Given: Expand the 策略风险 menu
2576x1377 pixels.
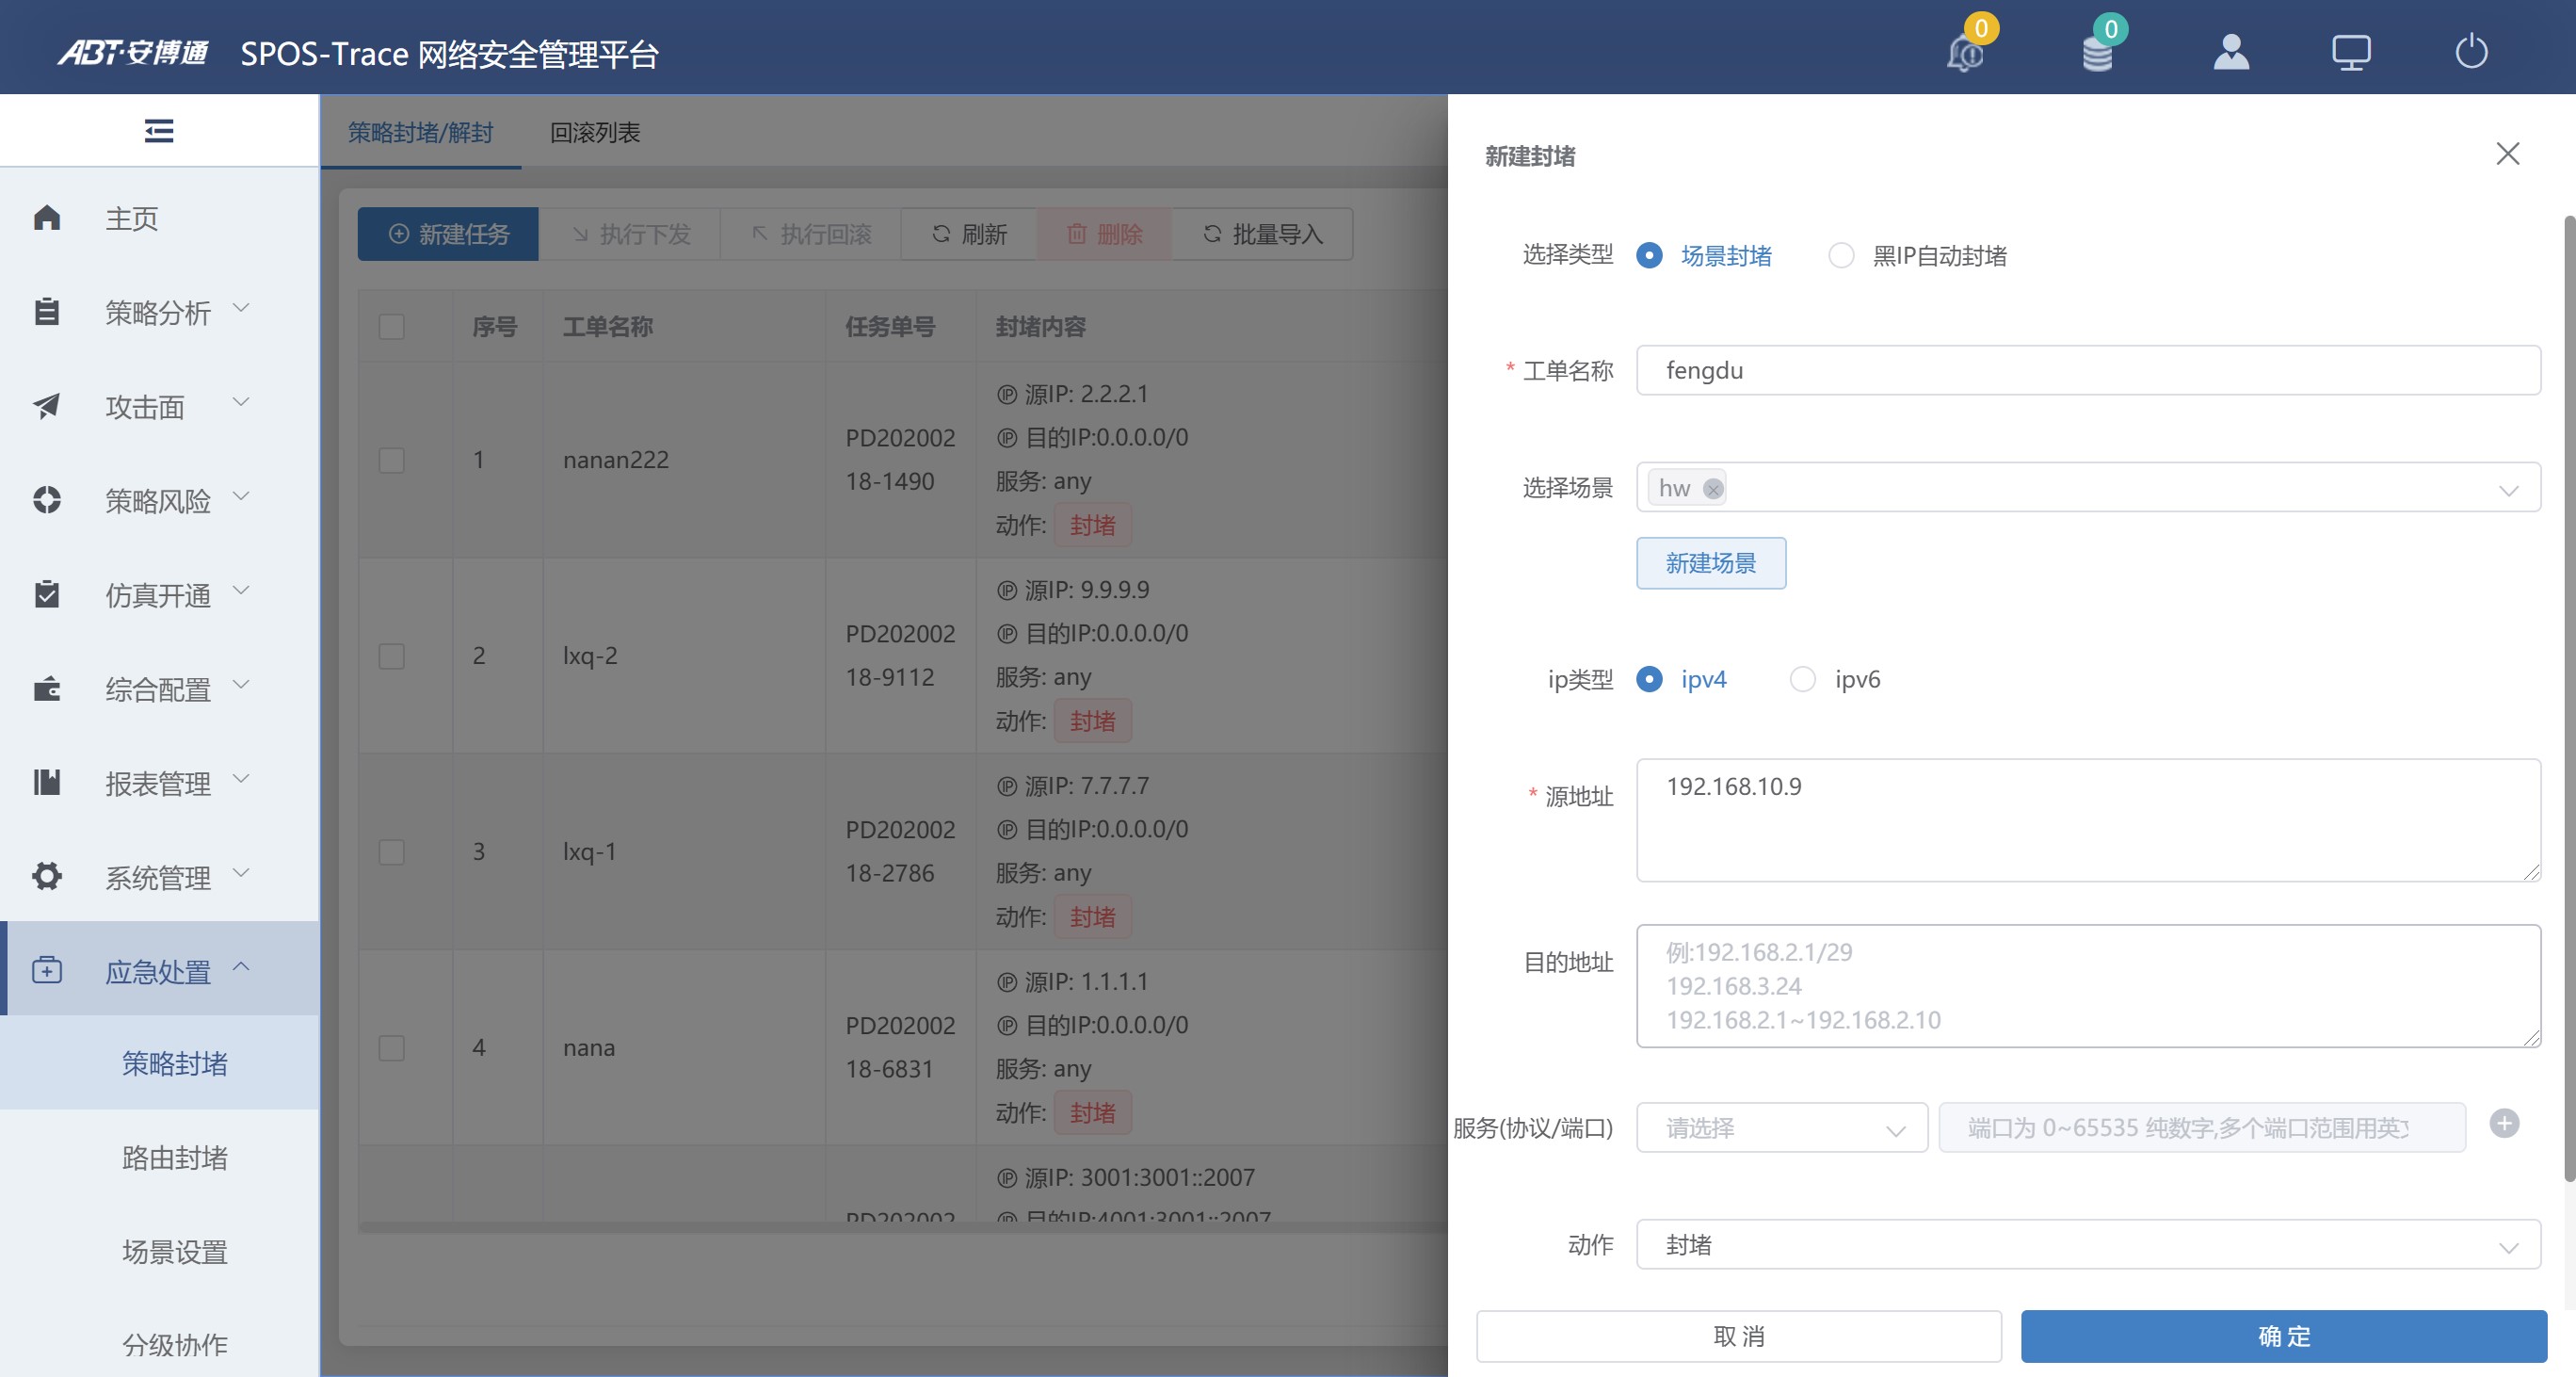Looking at the screenshot, I should (x=160, y=500).
